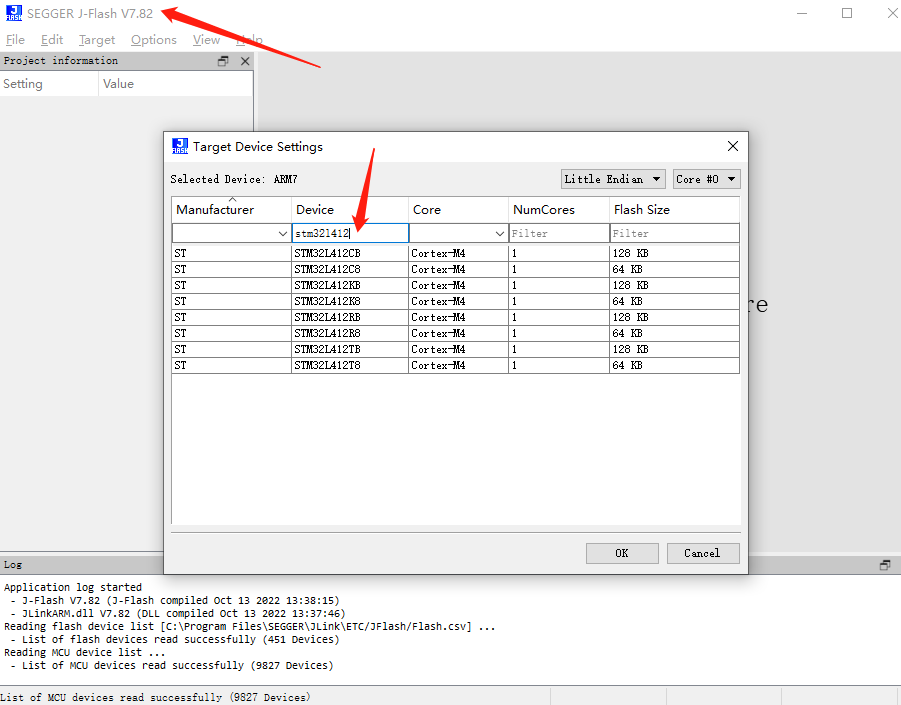The height and width of the screenshot is (705, 901).
Task: Undock the Log panel
Action: (885, 565)
